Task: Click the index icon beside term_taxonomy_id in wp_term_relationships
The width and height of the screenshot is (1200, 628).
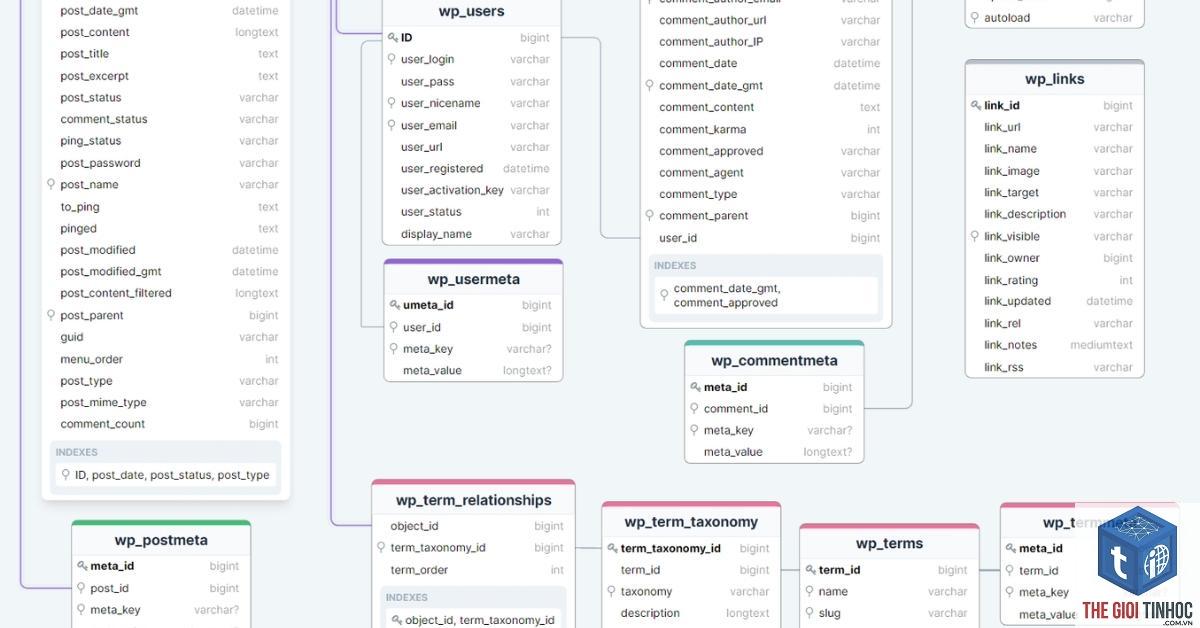Action: (381, 548)
